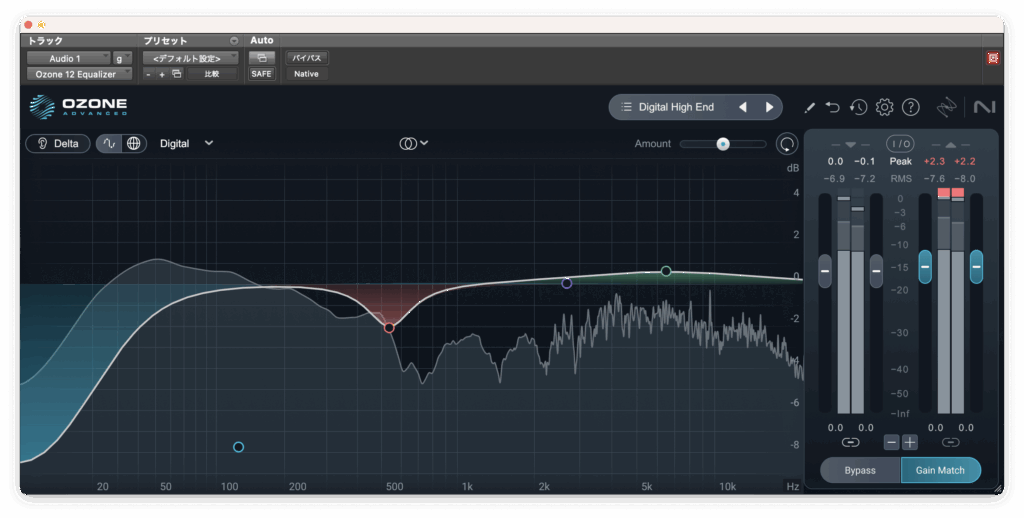Image resolution: width=1024 pixels, height=518 pixels.
Task: Load the next preset with right arrow
Action: (x=769, y=107)
